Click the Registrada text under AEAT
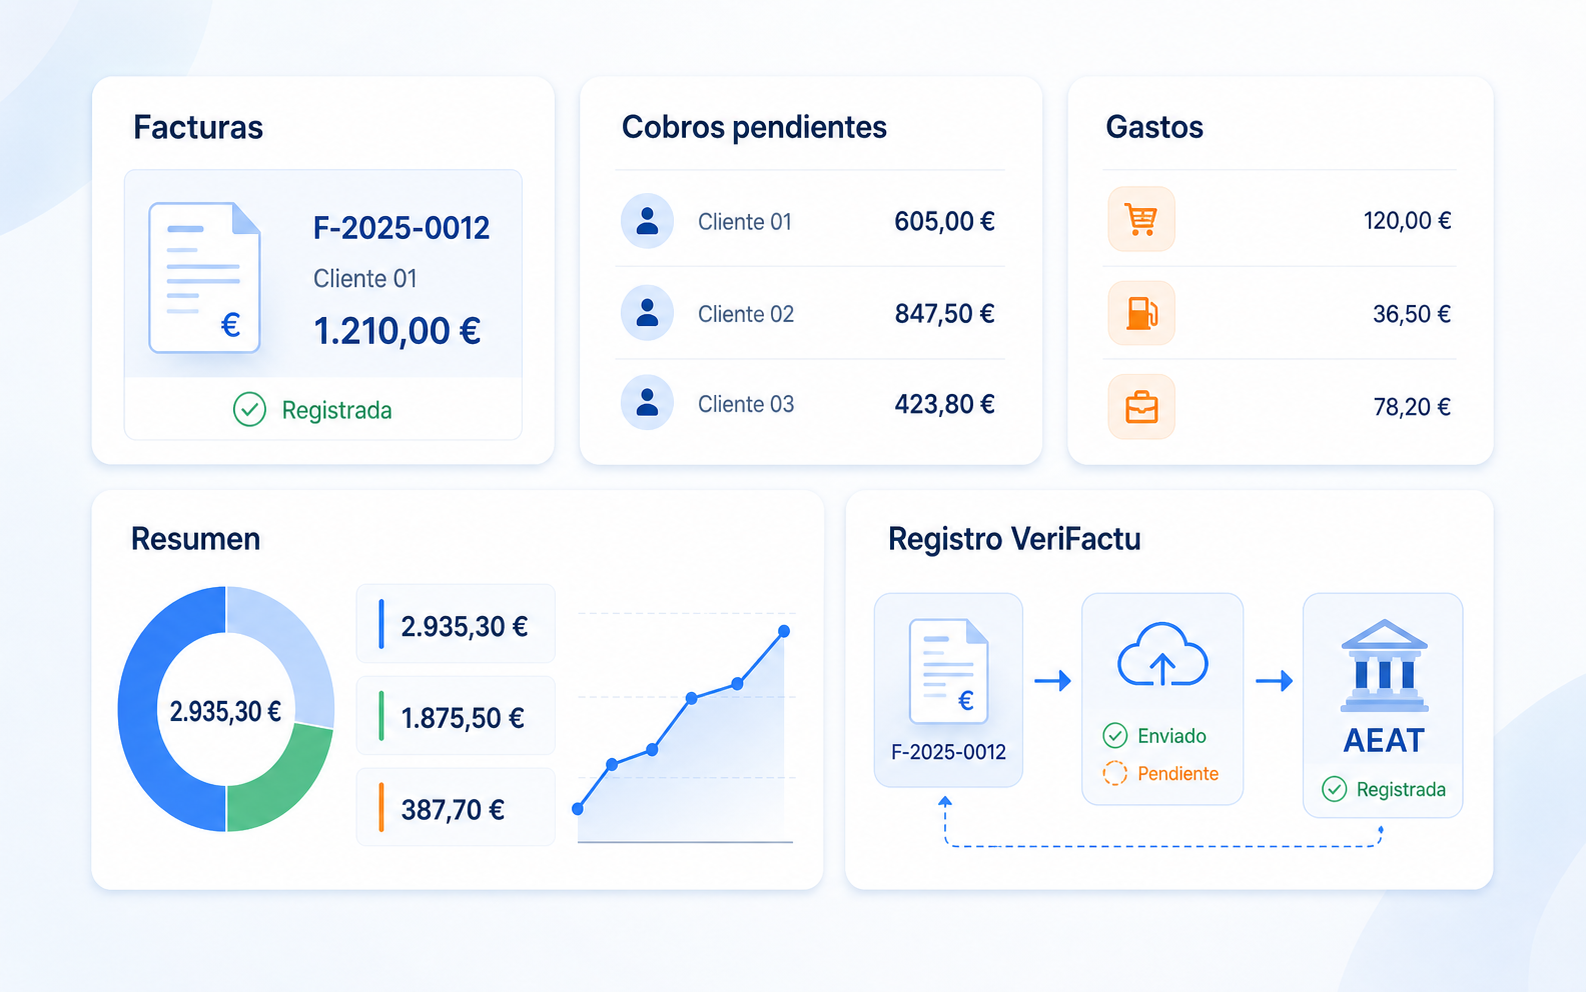 coord(1401,790)
